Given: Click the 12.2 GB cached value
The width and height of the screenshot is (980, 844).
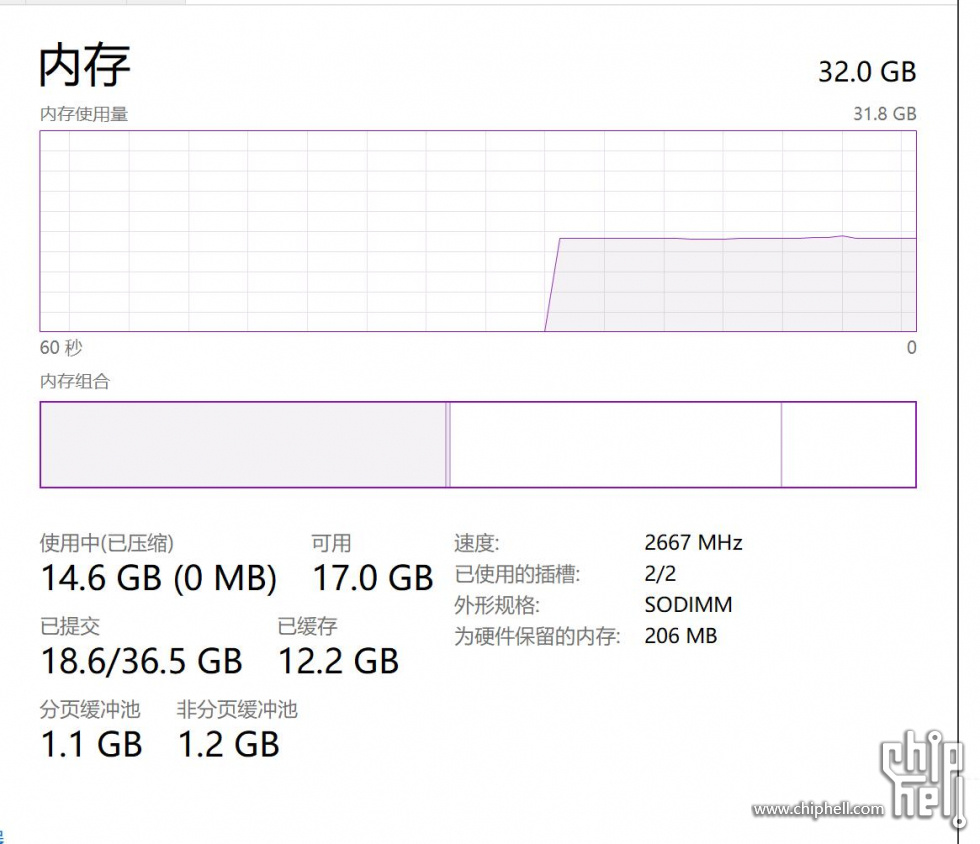Looking at the screenshot, I should pos(338,661).
